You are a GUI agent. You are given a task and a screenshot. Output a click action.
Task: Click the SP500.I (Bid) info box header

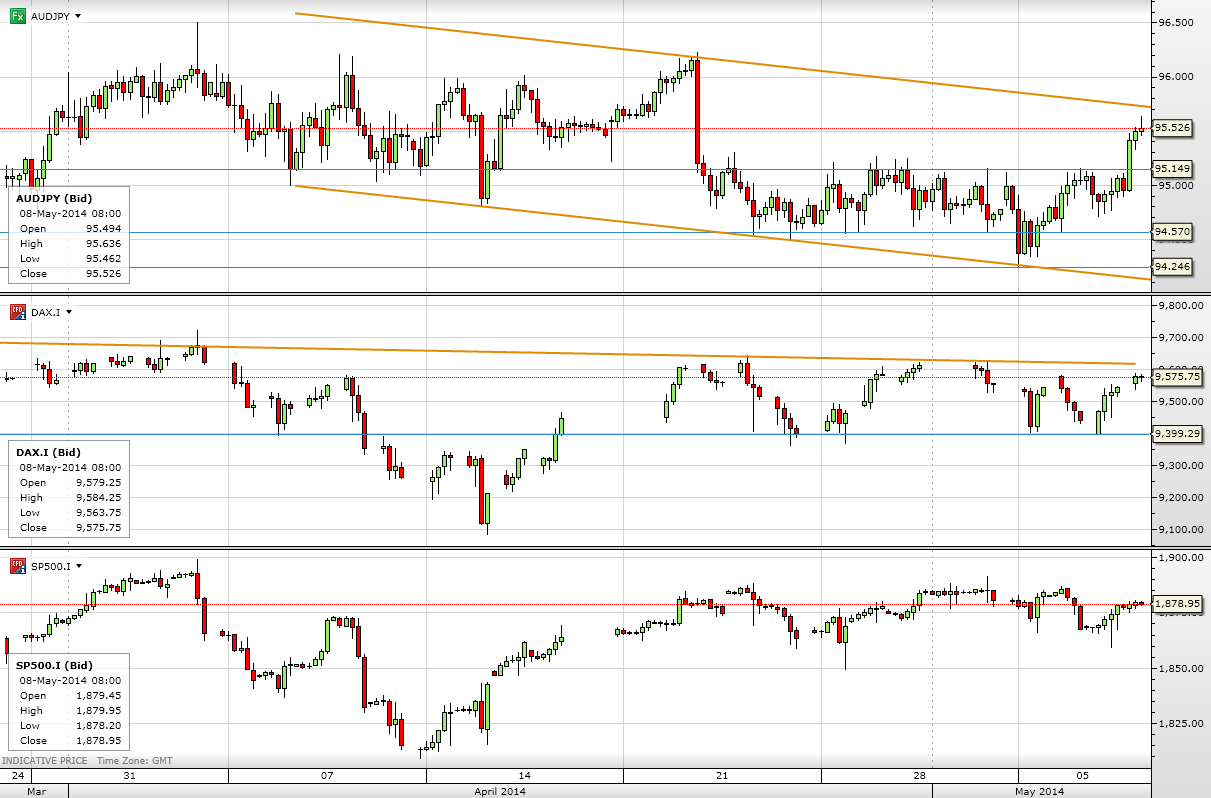tap(56, 665)
